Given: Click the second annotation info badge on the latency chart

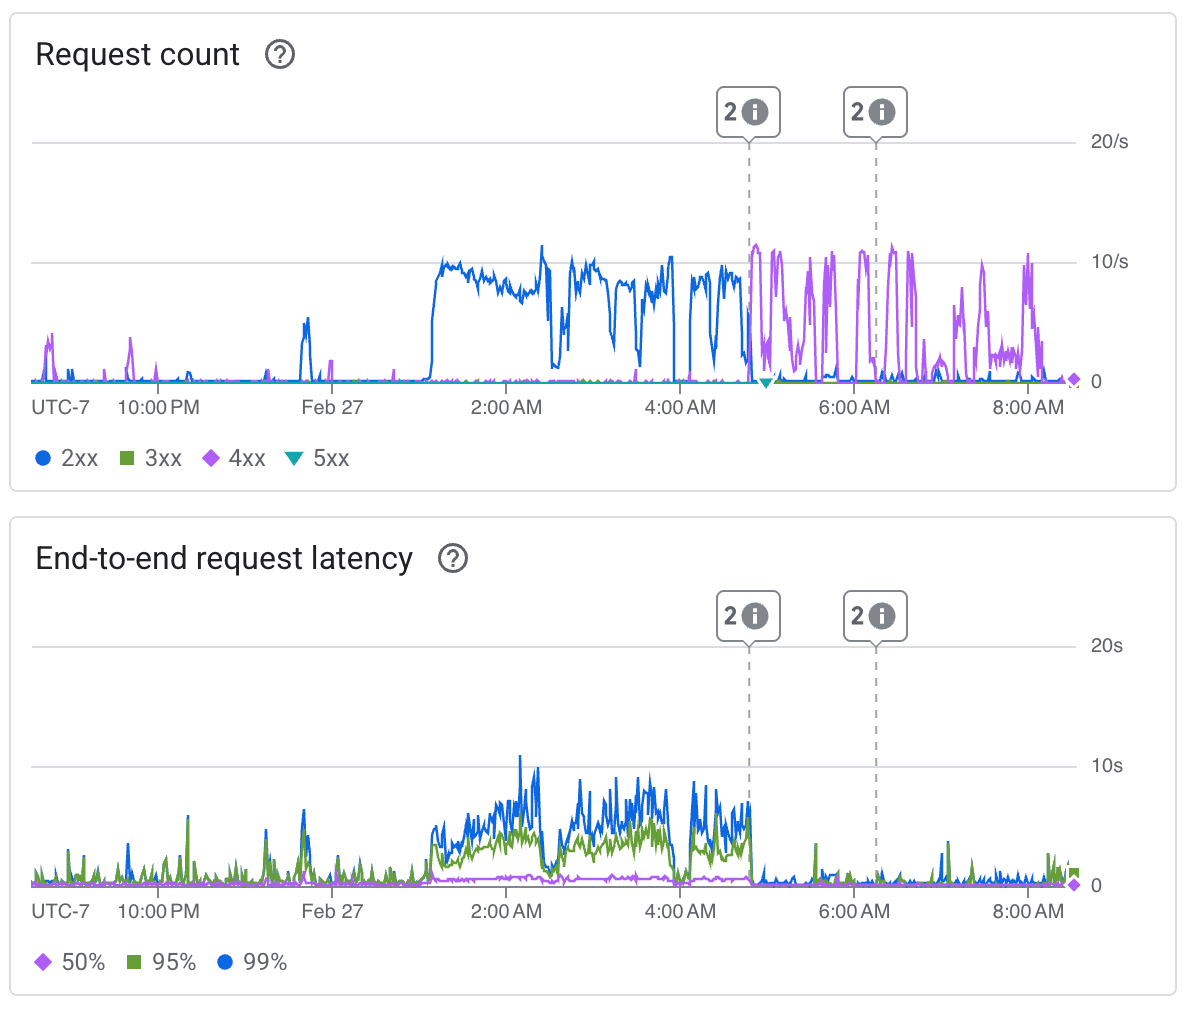Looking at the screenshot, I should pyautogui.click(x=875, y=616).
